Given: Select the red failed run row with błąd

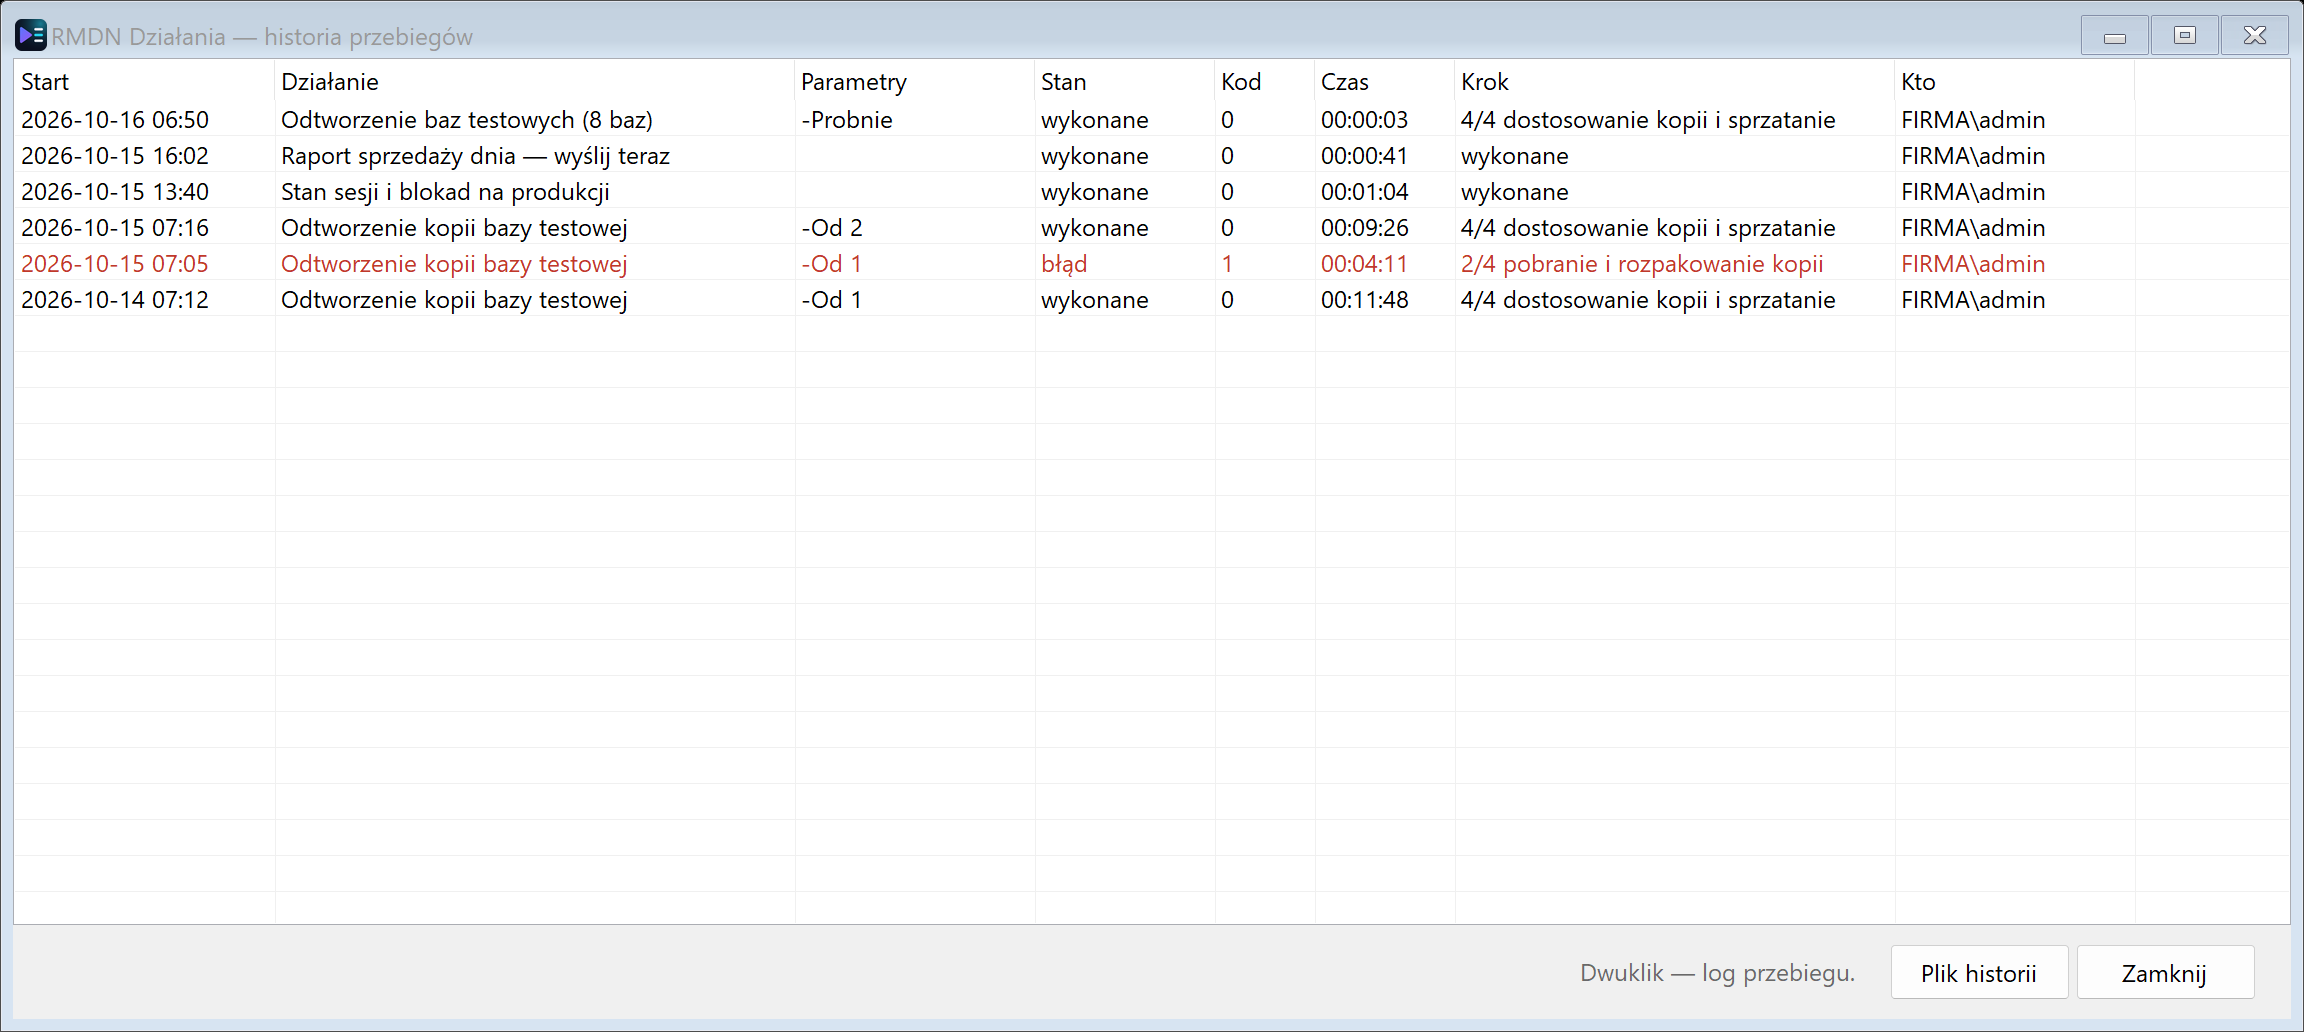Looking at the screenshot, I should pos(1152,264).
